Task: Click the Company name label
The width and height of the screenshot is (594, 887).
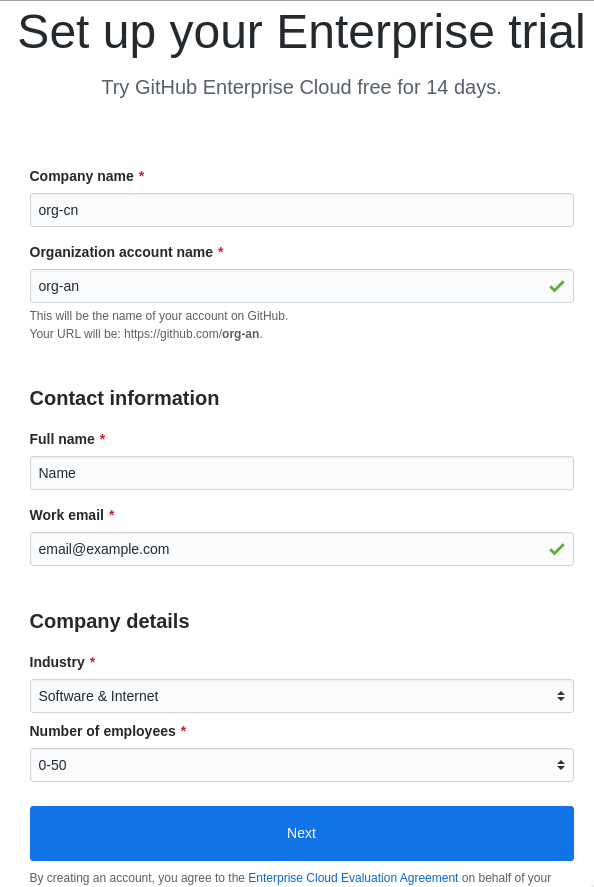Action: tap(81, 176)
